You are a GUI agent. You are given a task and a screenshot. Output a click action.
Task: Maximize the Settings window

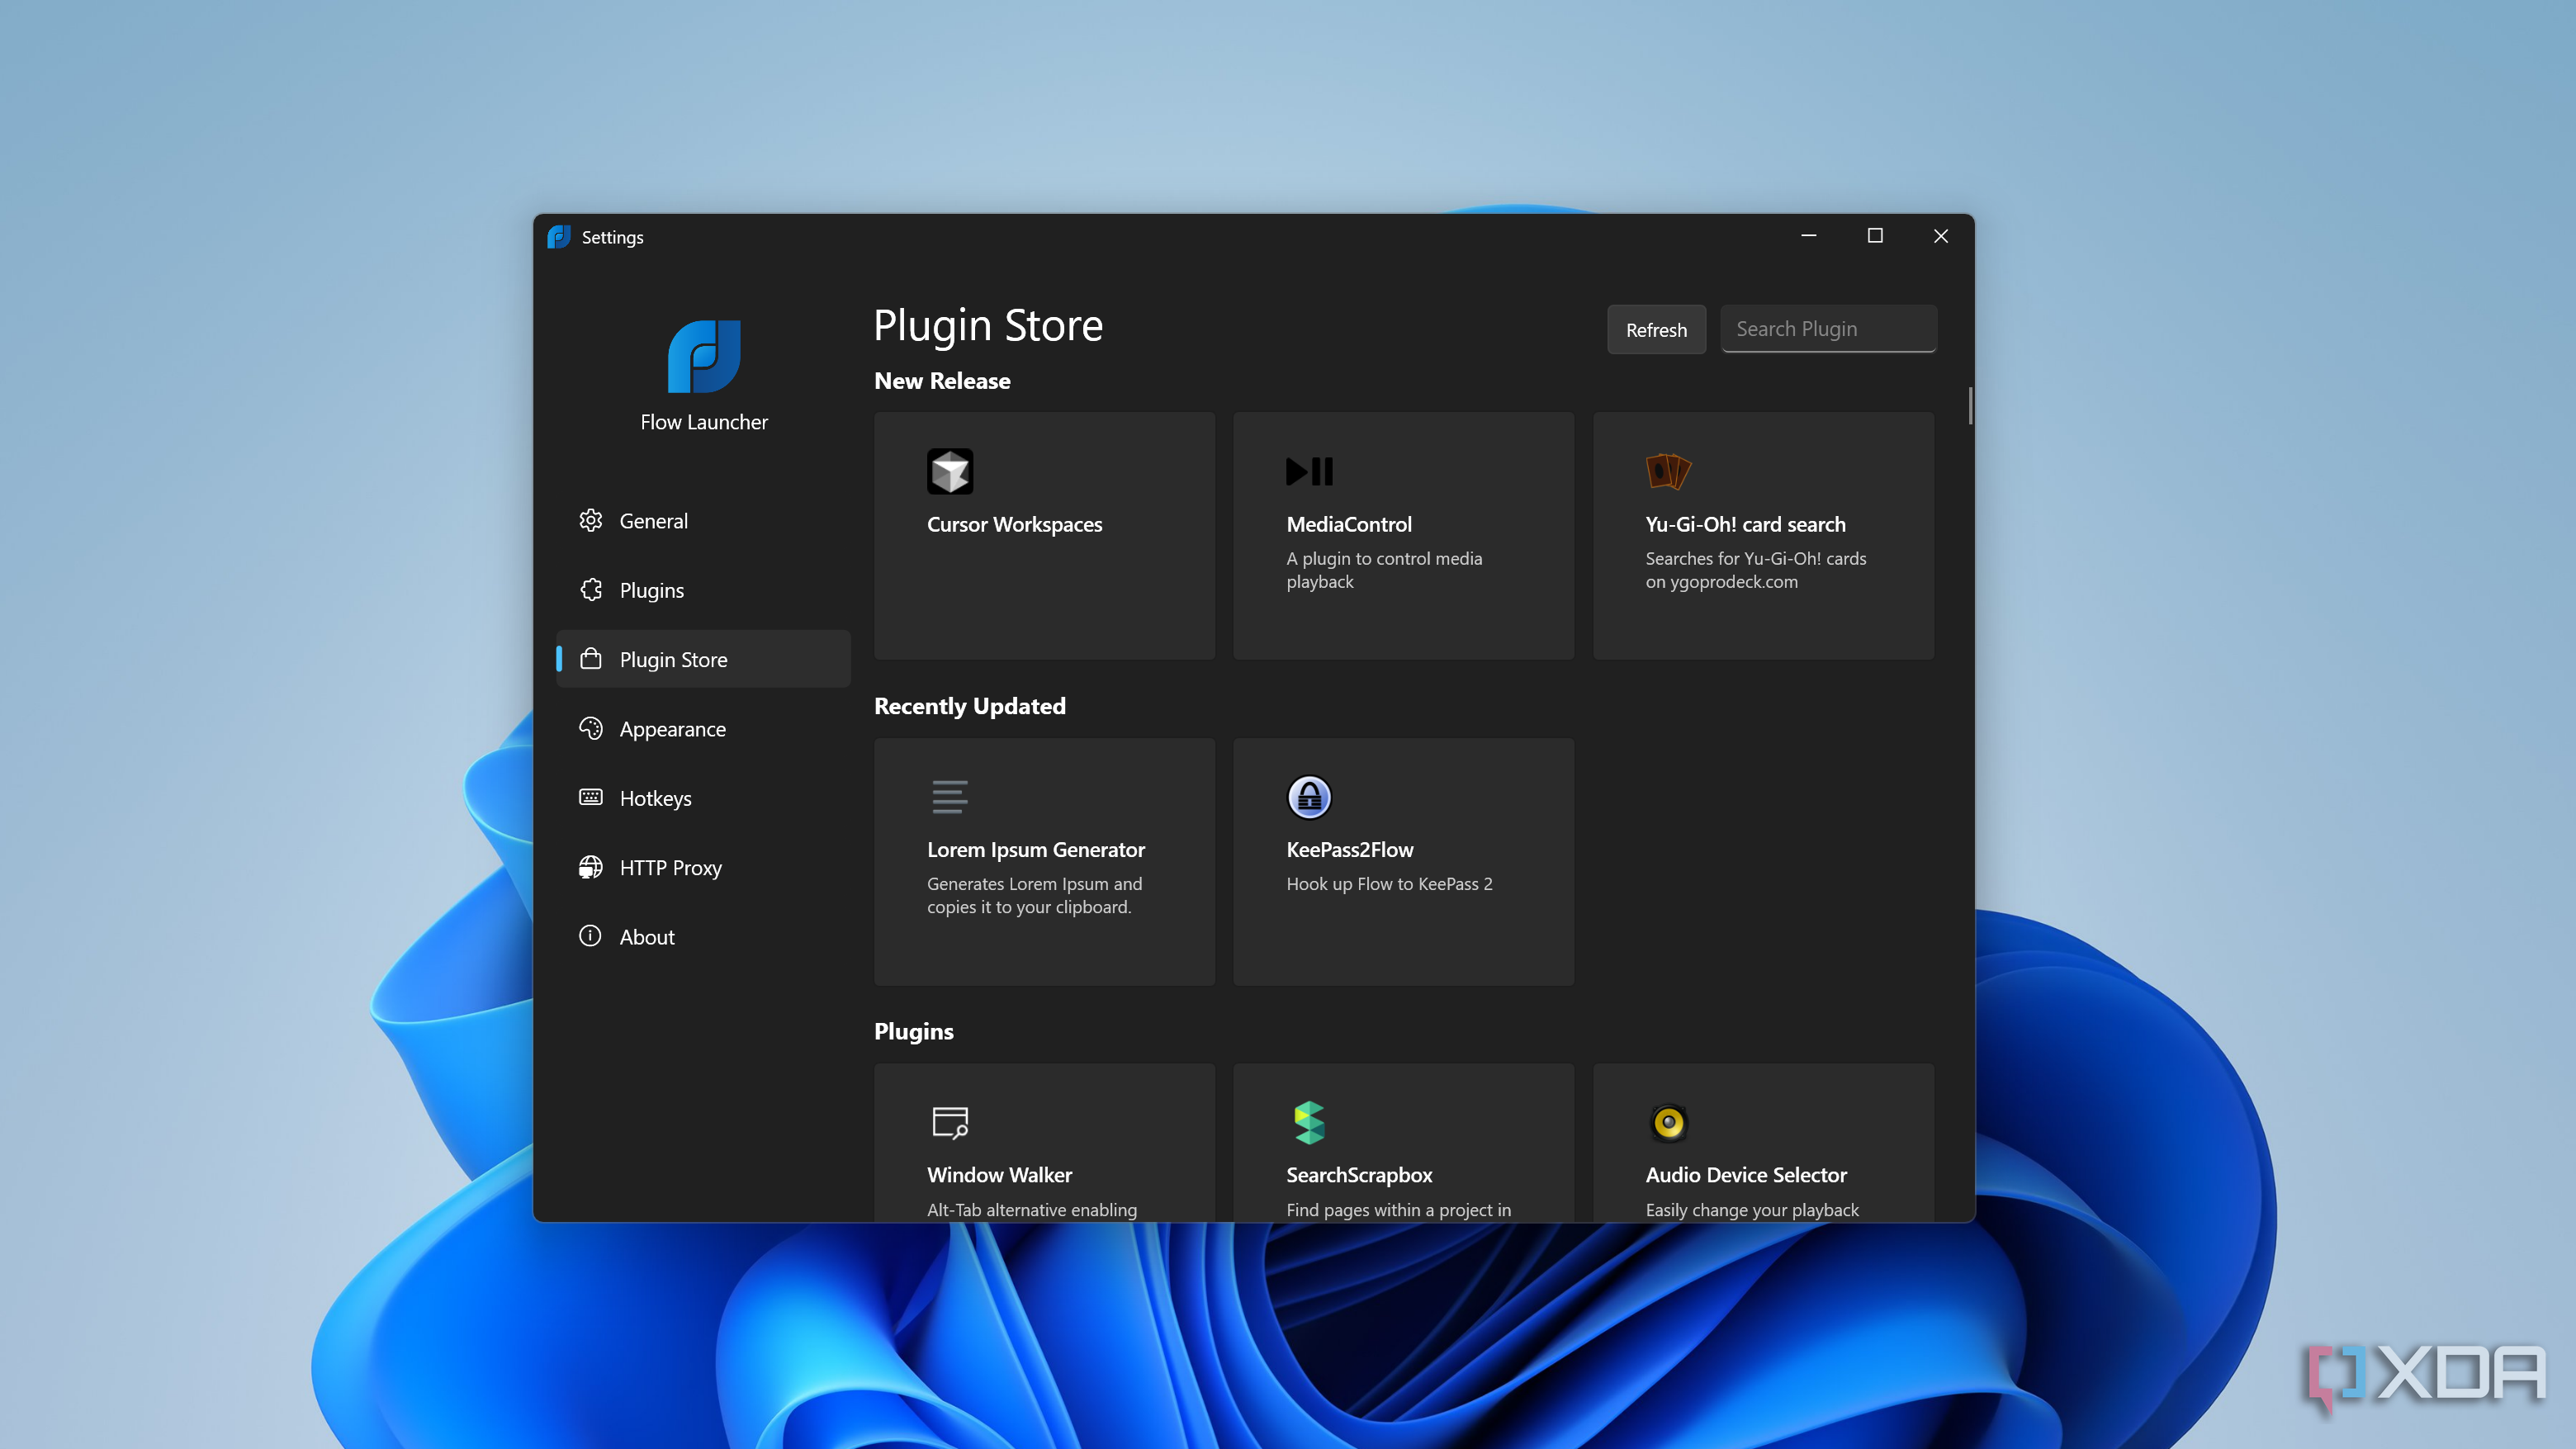click(x=1875, y=236)
